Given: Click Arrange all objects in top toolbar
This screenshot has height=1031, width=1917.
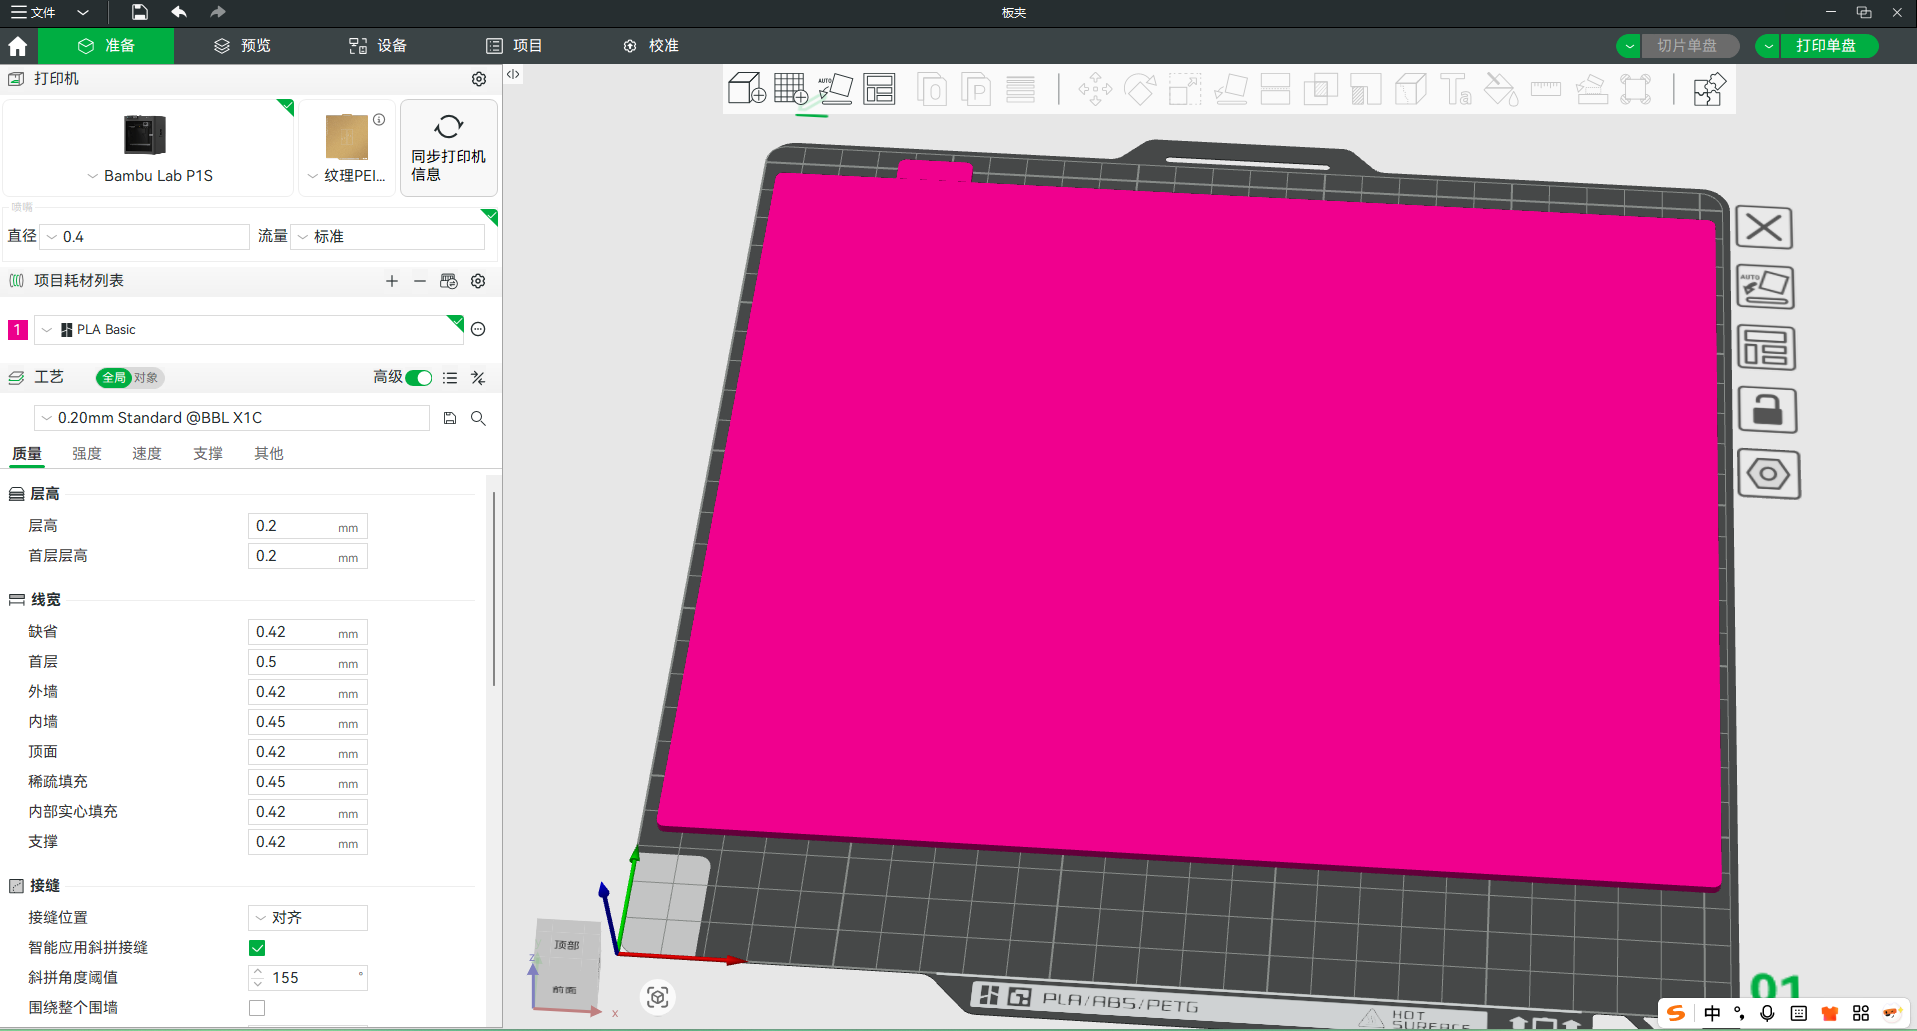Looking at the screenshot, I should 879,89.
